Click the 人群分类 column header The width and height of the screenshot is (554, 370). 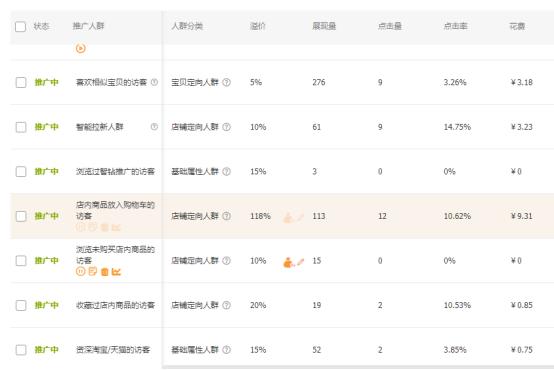click(x=187, y=26)
